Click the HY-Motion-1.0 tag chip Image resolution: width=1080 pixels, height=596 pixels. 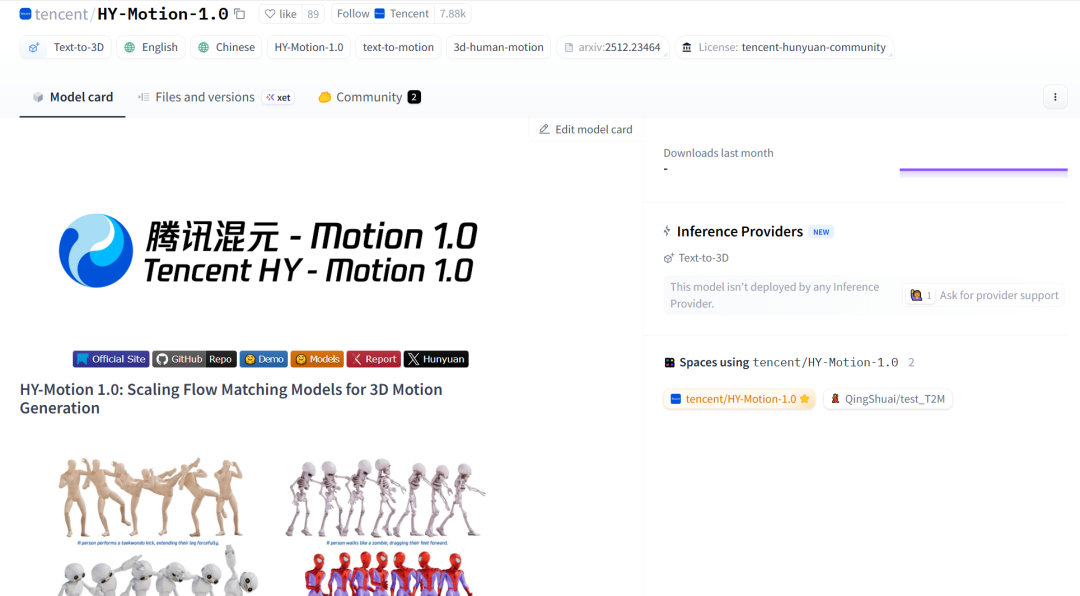(x=309, y=47)
